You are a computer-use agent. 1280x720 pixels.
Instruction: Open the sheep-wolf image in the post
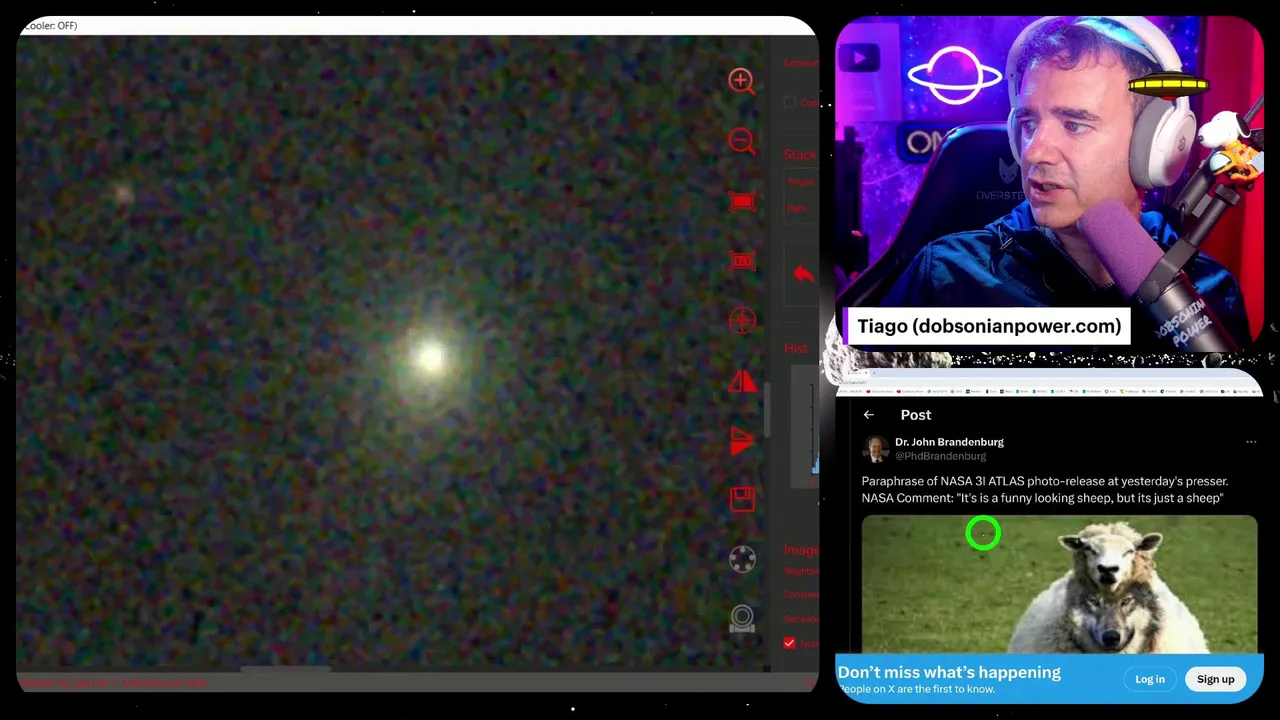click(x=1059, y=584)
